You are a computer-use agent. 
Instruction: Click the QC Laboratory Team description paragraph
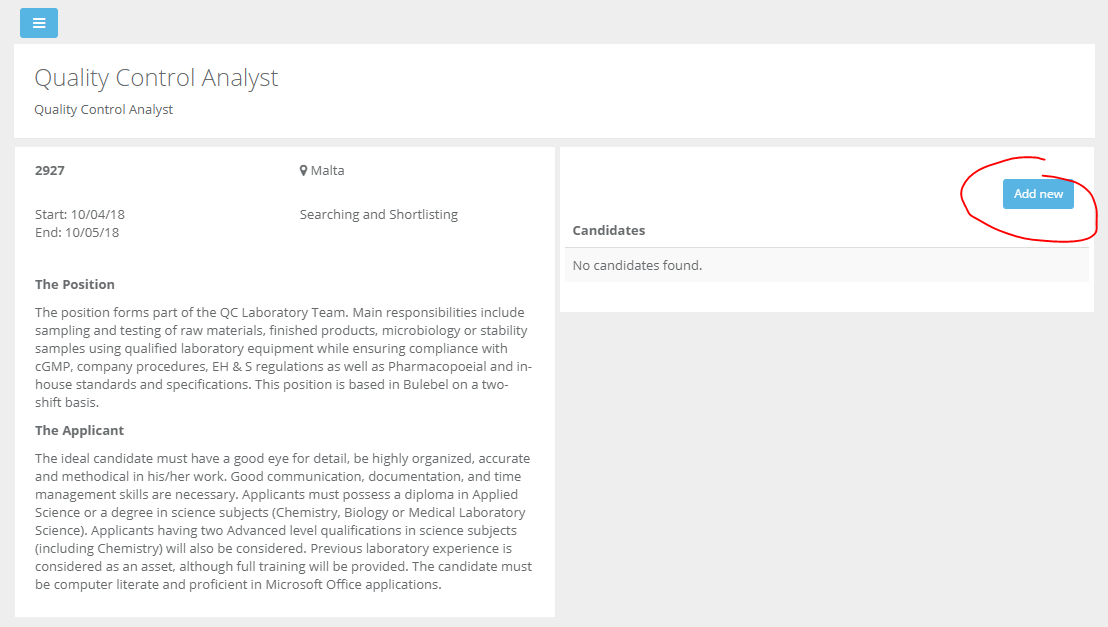point(283,357)
